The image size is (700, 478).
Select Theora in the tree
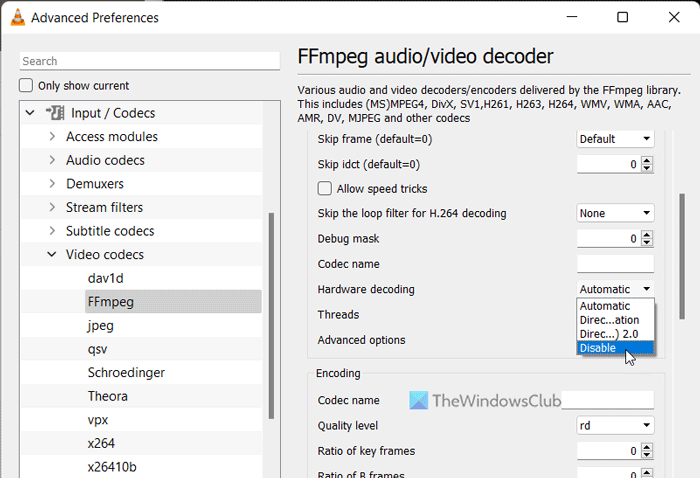click(x=108, y=396)
